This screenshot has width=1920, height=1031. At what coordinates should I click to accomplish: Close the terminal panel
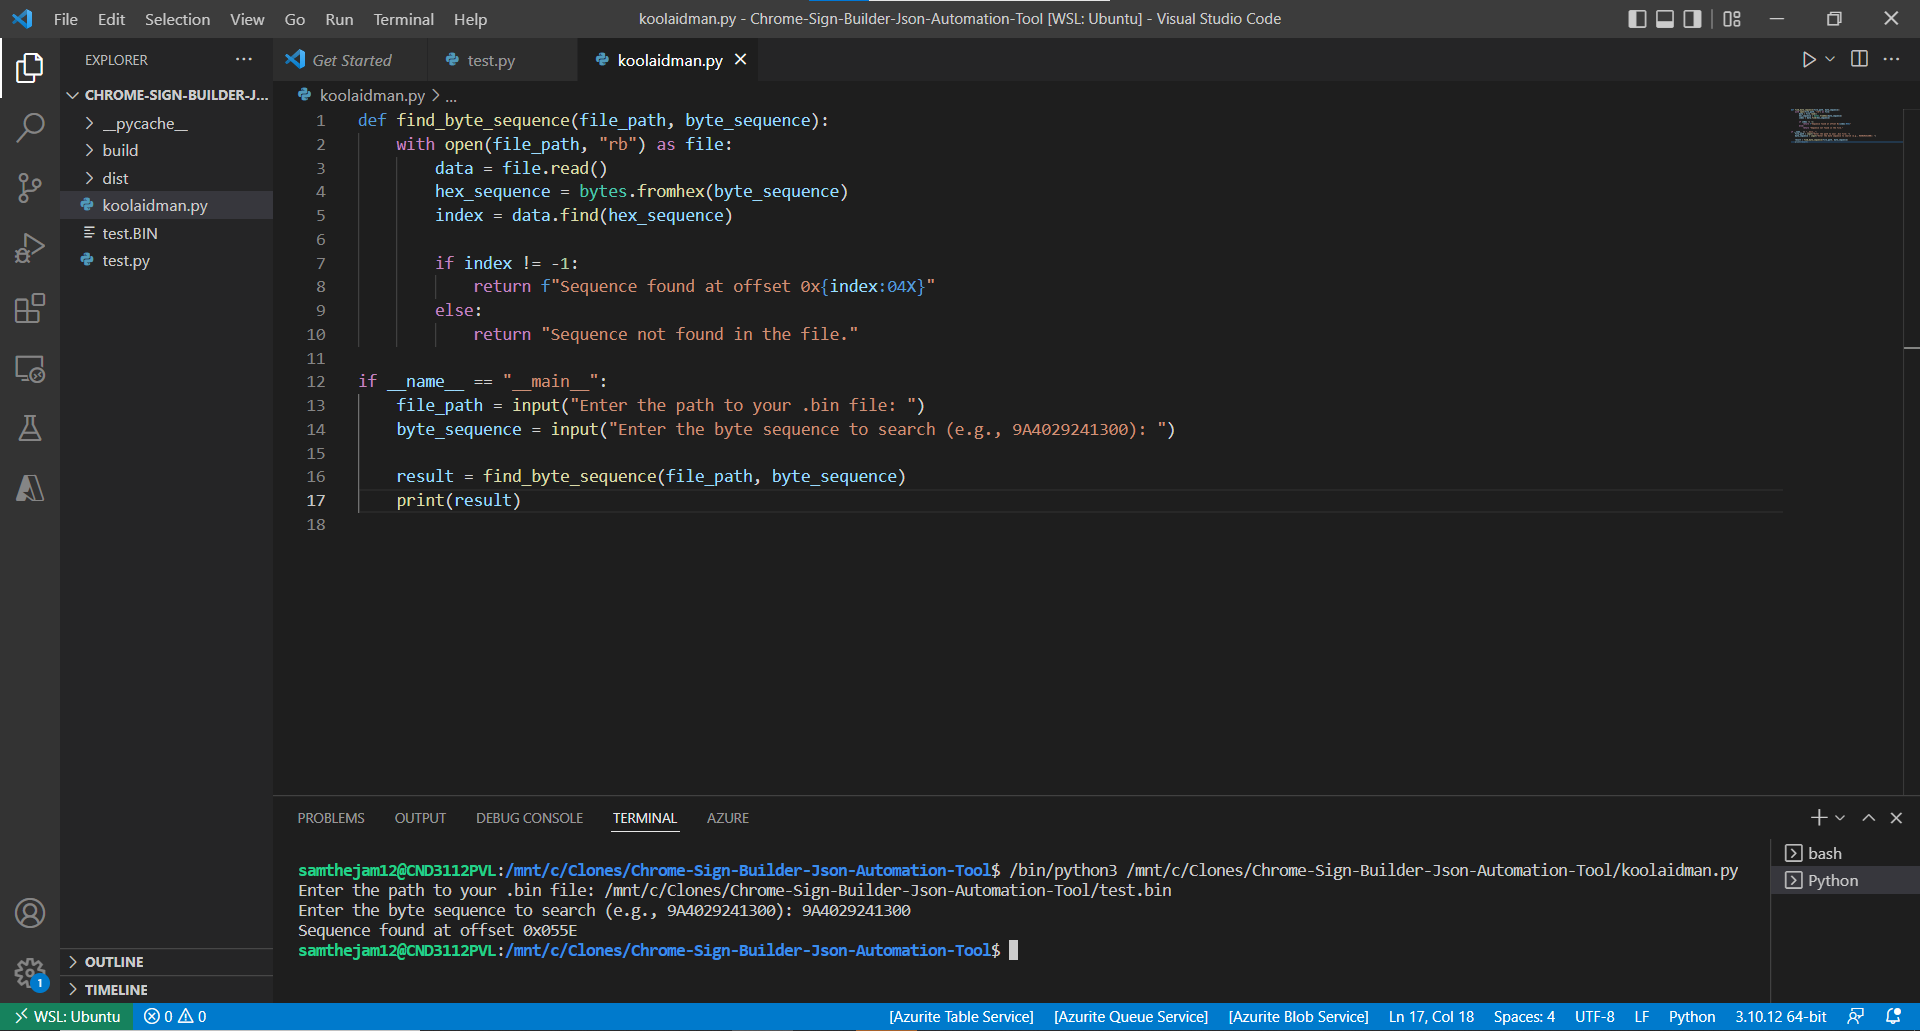click(x=1896, y=818)
